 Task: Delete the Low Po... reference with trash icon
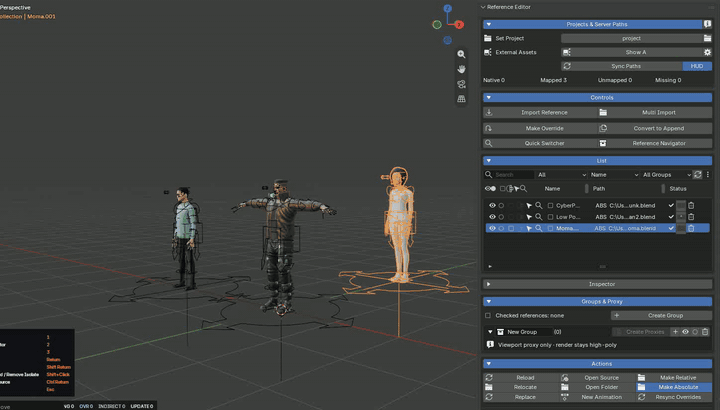point(691,217)
